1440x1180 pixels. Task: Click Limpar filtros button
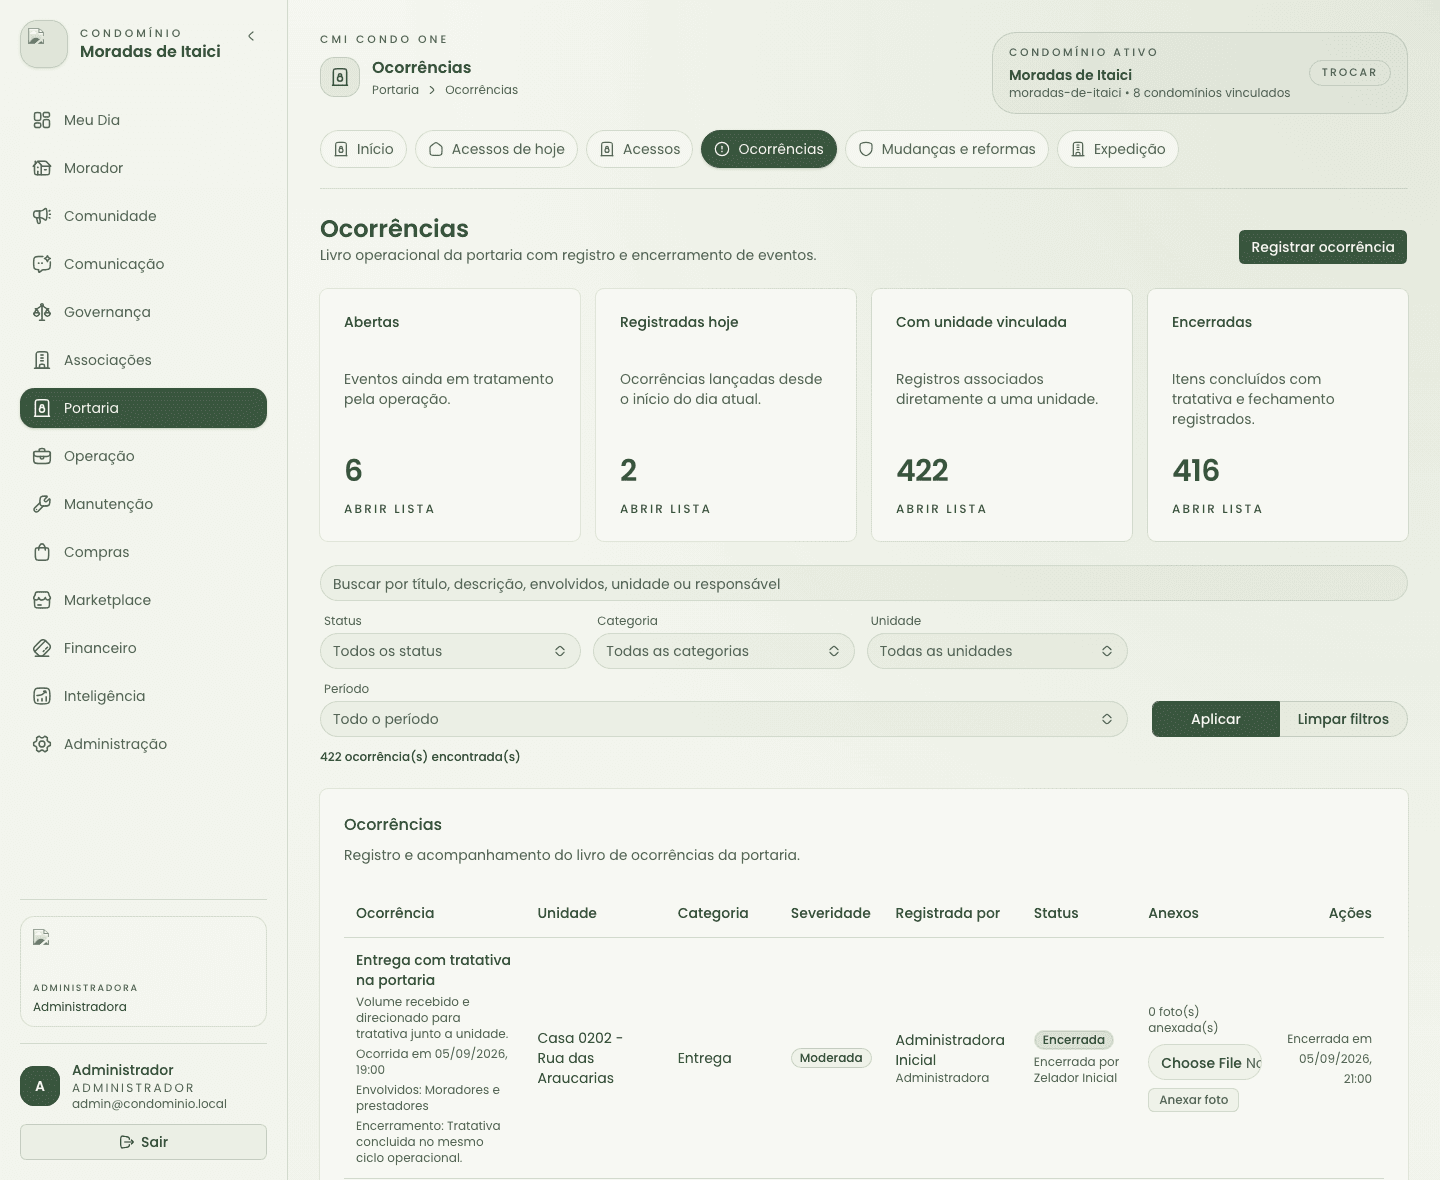point(1343,719)
